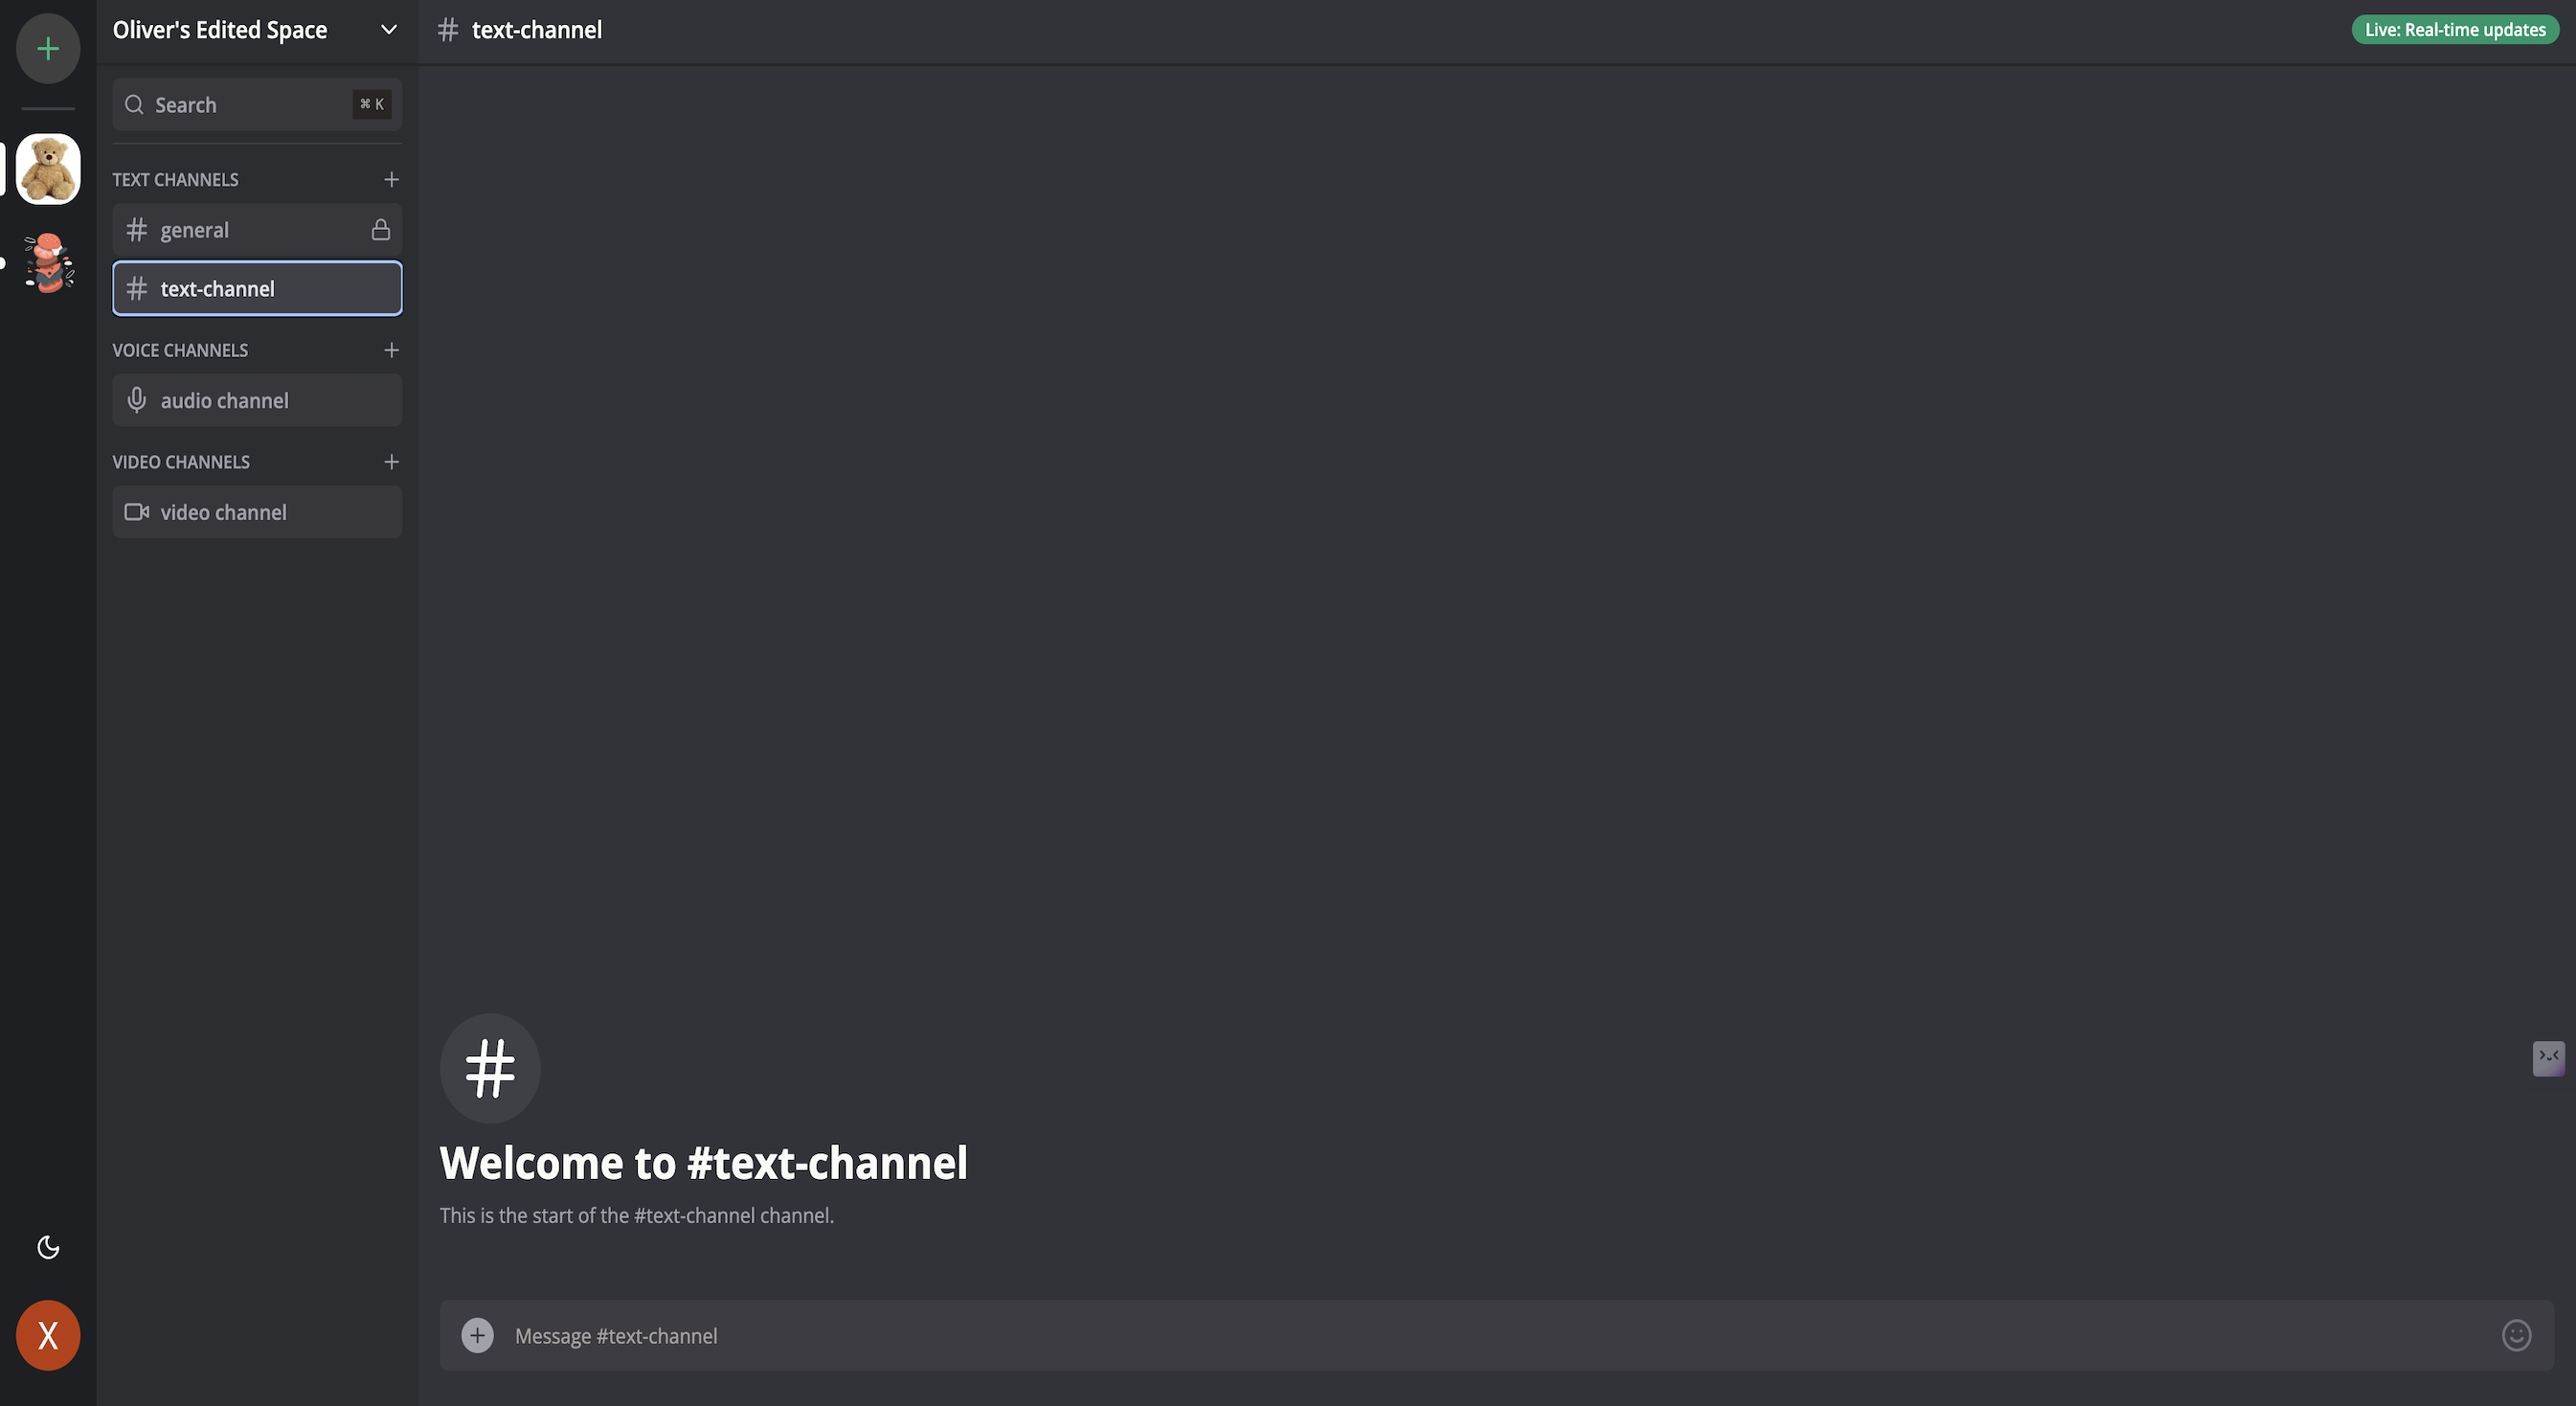The height and width of the screenshot is (1406, 2576).
Task: Join the audio channel
Action: click(257, 401)
